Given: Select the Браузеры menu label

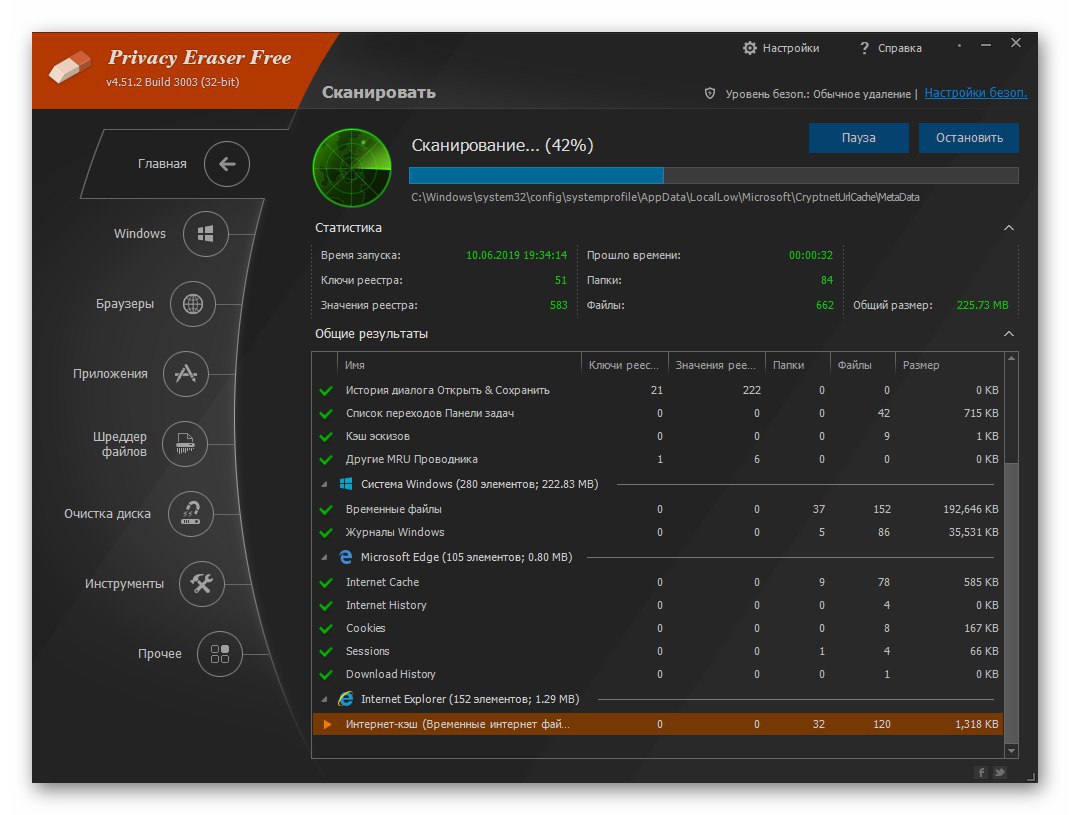Looking at the screenshot, I should point(125,304).
